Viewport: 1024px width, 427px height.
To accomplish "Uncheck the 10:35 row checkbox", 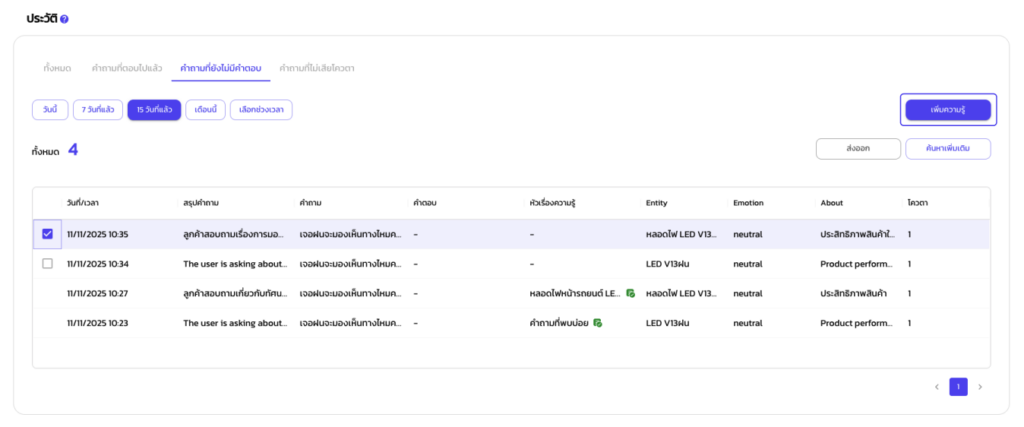I will click(47, 234).
